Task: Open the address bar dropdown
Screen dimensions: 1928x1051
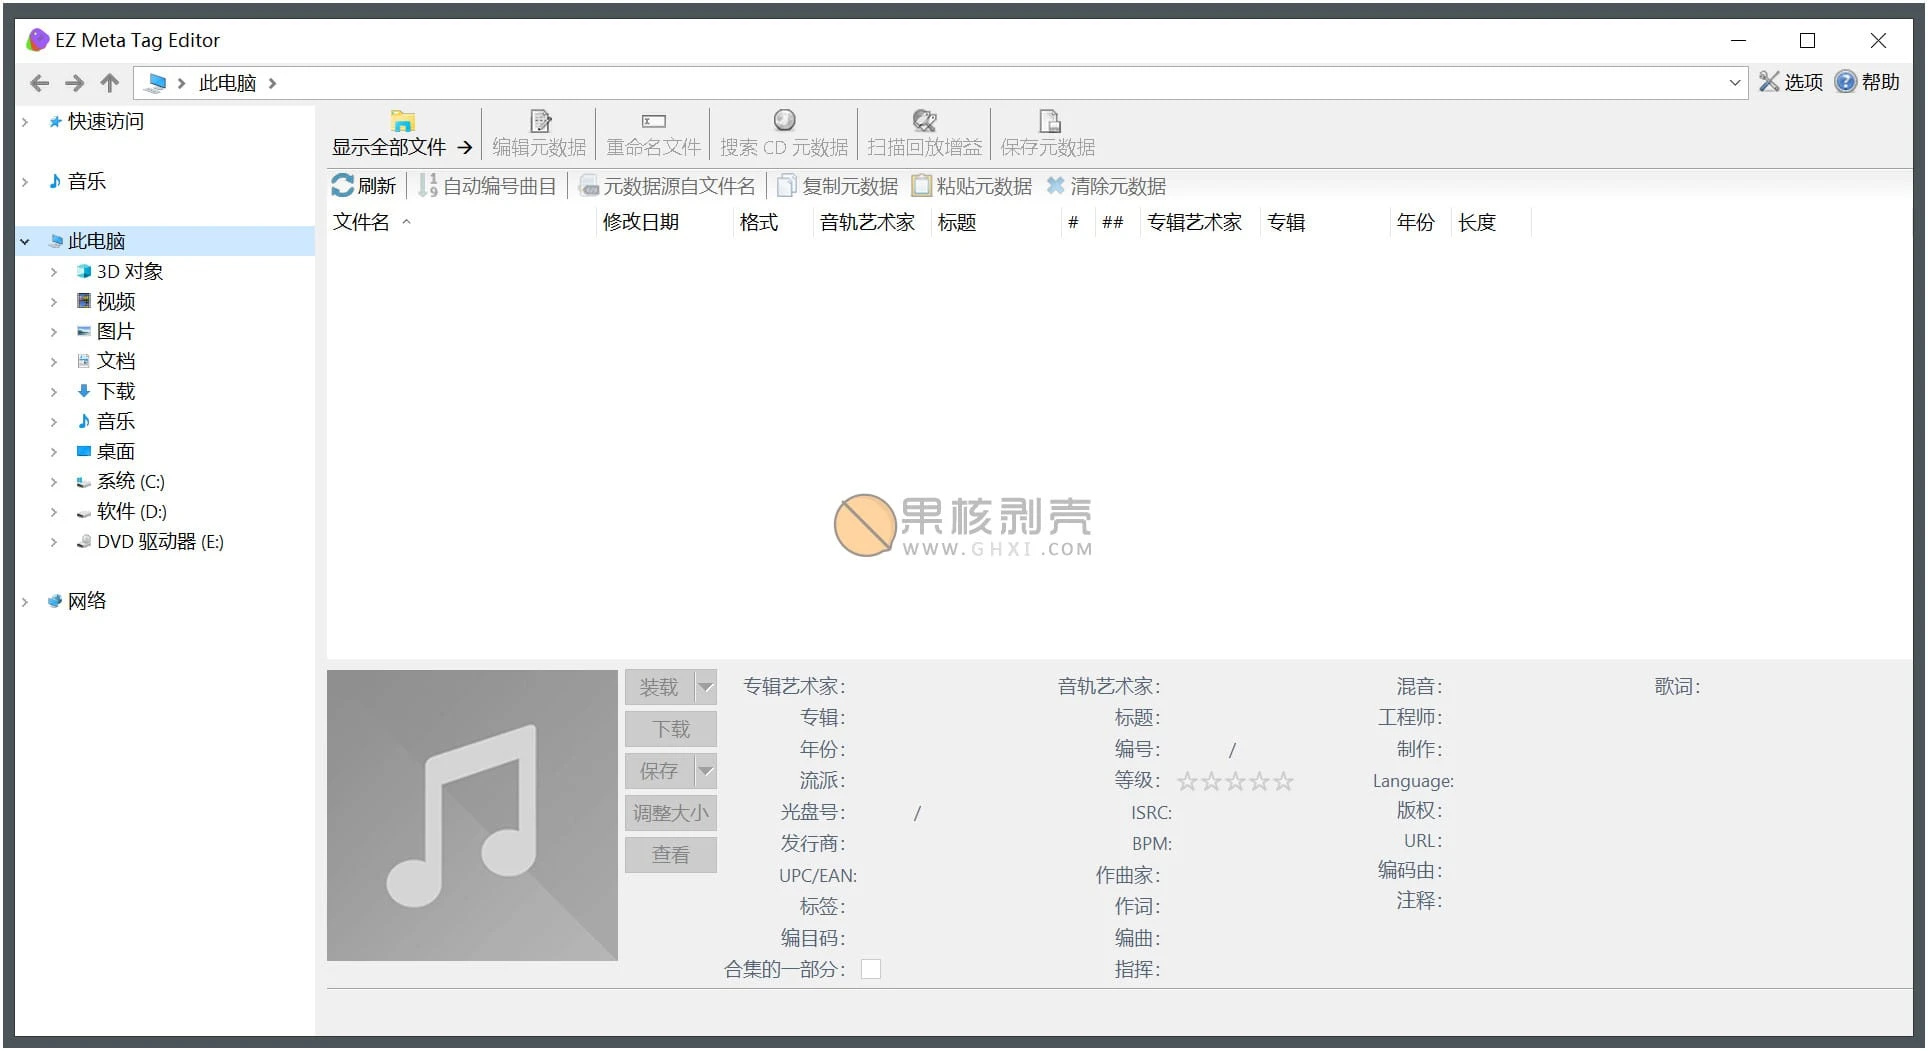Action: tap(1737, 82)
